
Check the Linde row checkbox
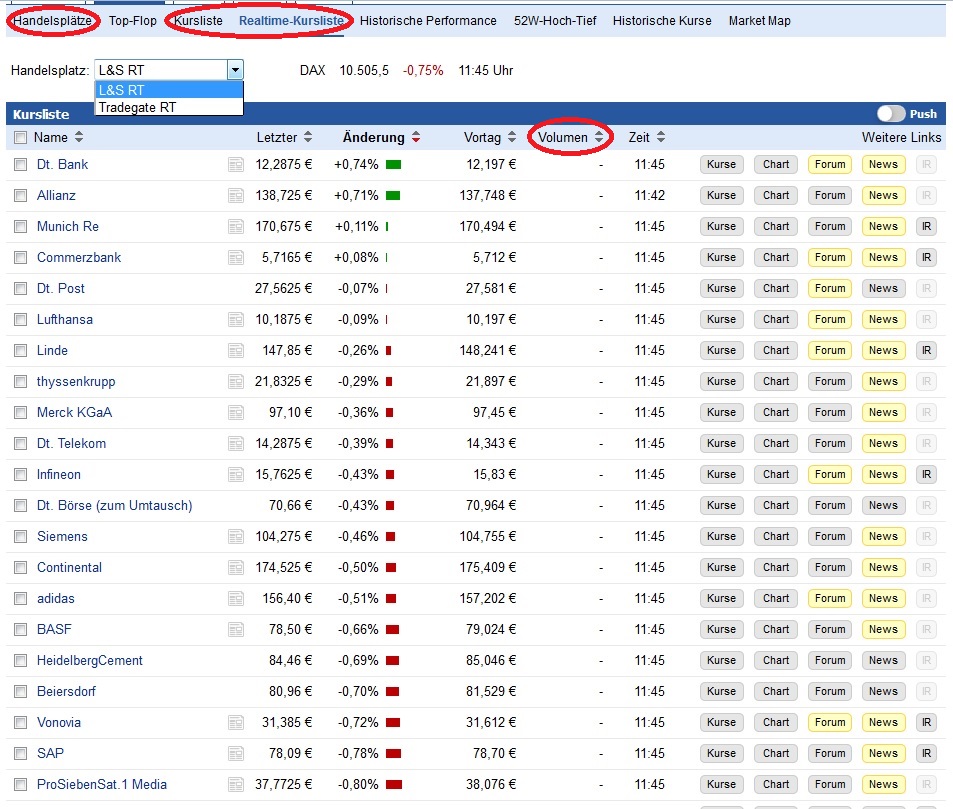point(21,351)
